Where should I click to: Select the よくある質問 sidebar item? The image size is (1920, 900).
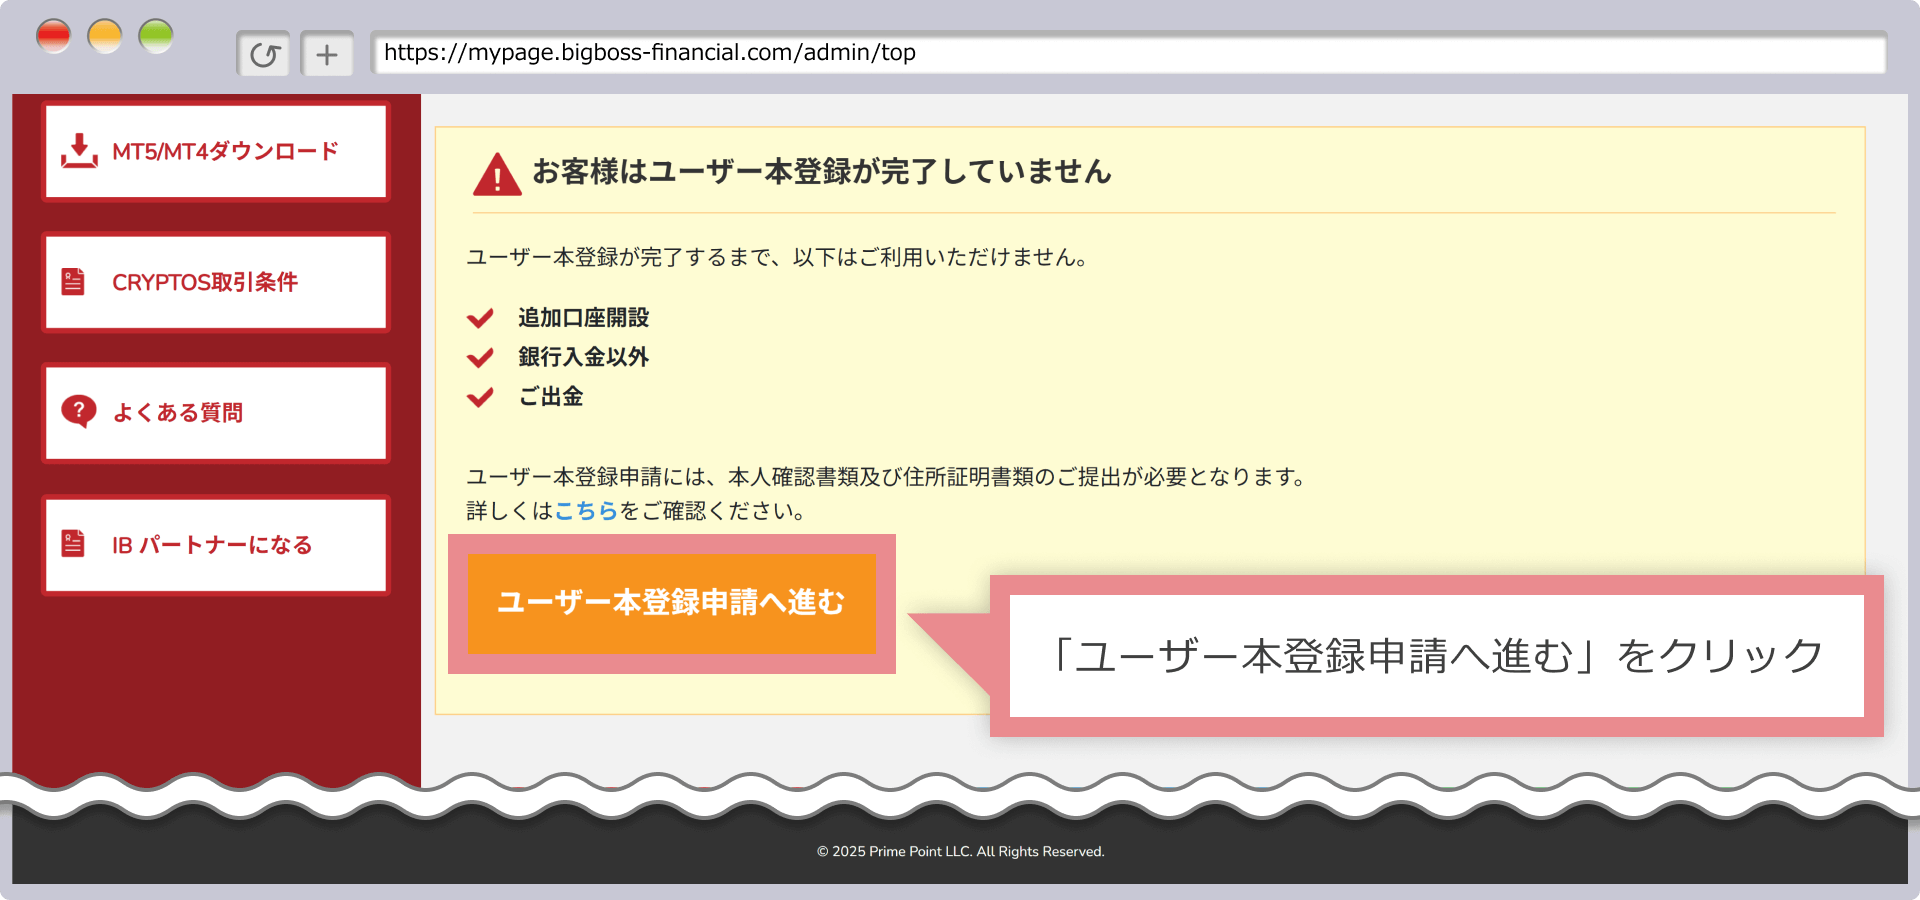click(x=216, y=413)
